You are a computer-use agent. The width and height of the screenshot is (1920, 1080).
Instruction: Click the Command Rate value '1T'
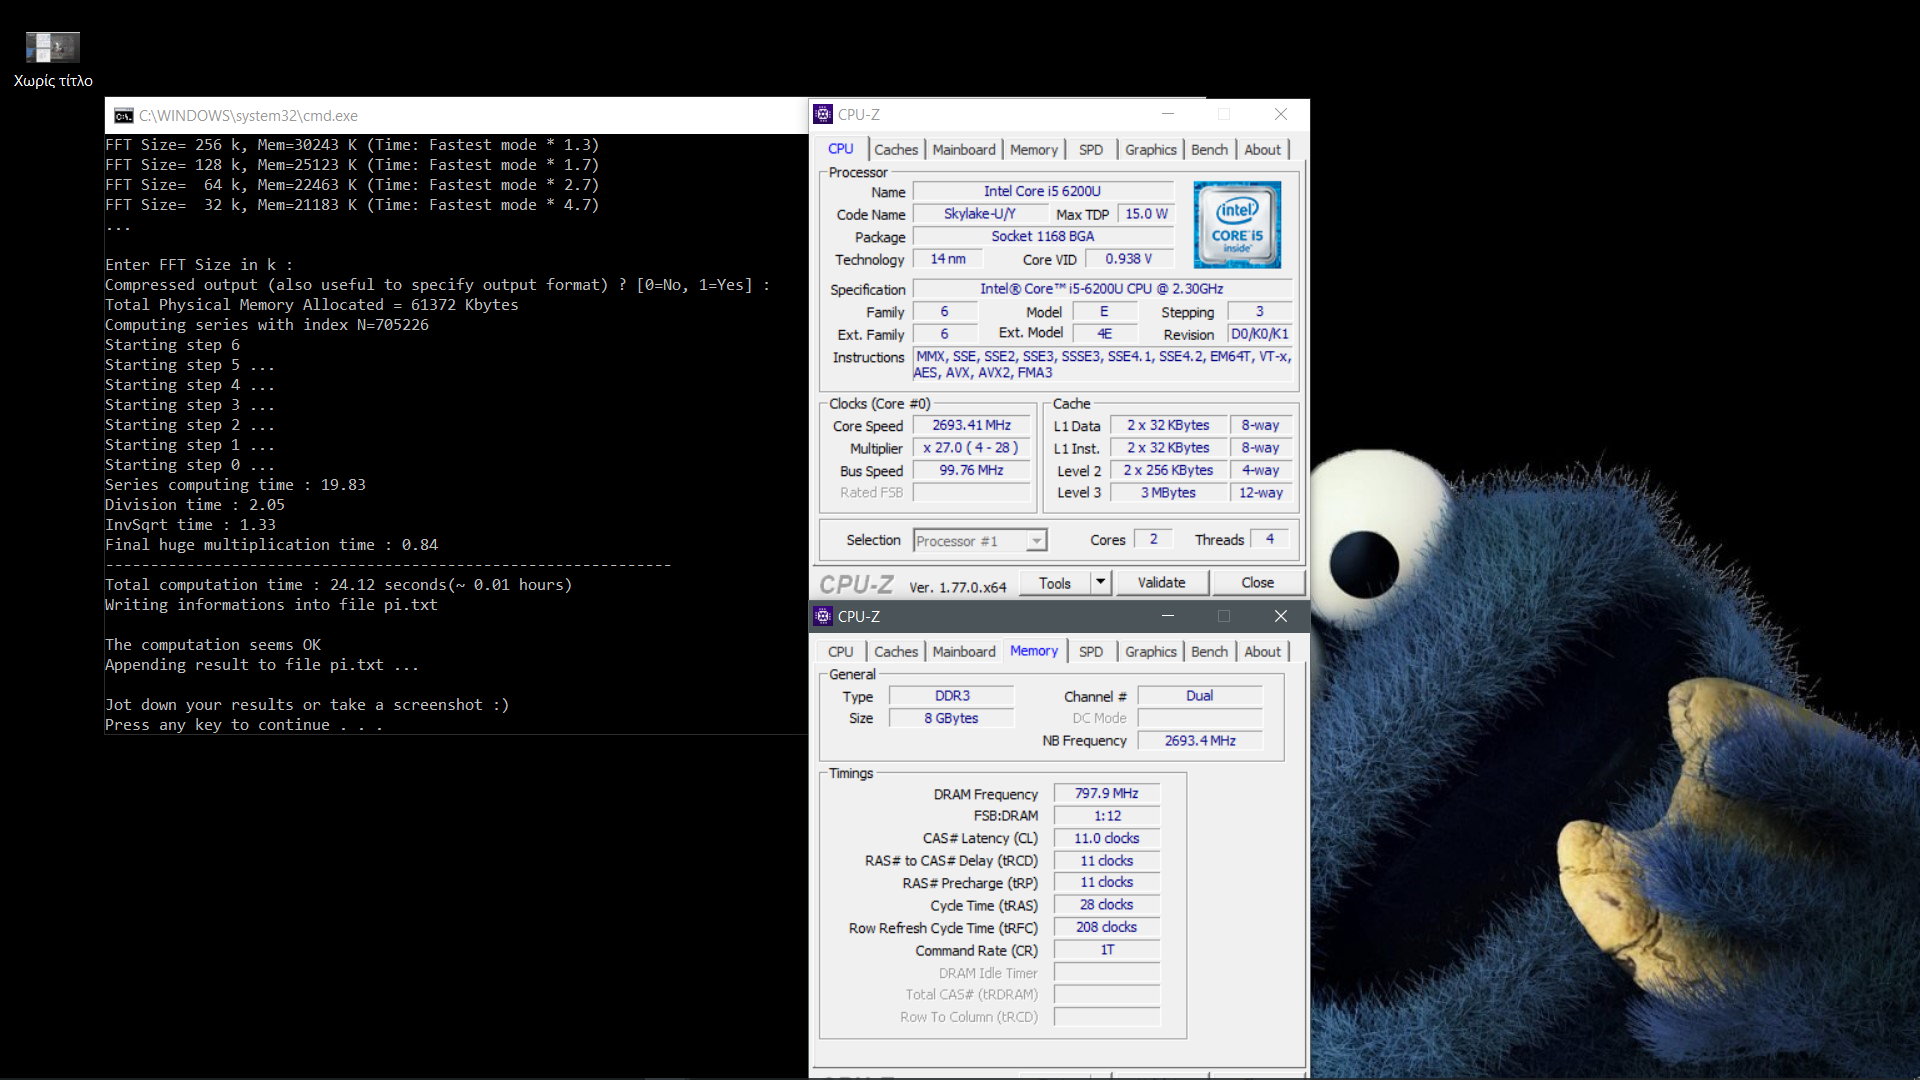[1107, 950]
